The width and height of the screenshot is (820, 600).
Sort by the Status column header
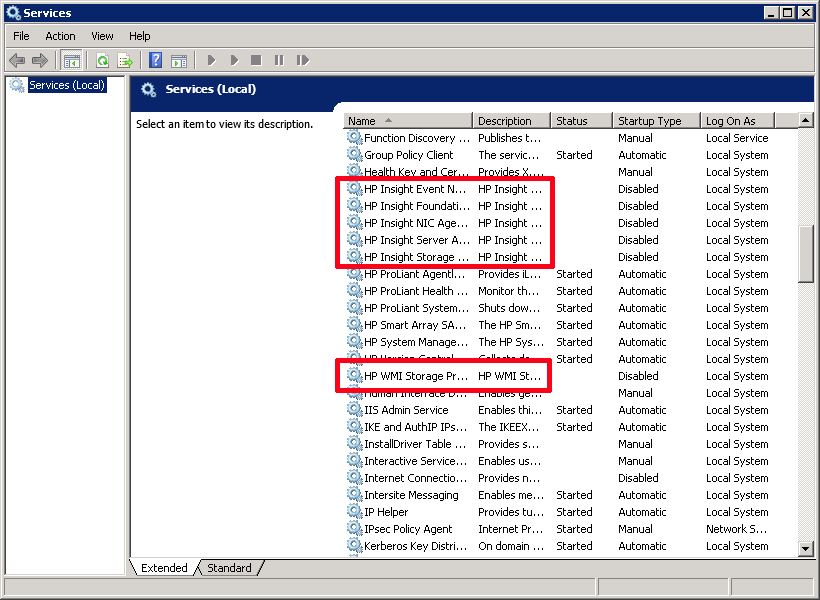[x=582, y=121]
